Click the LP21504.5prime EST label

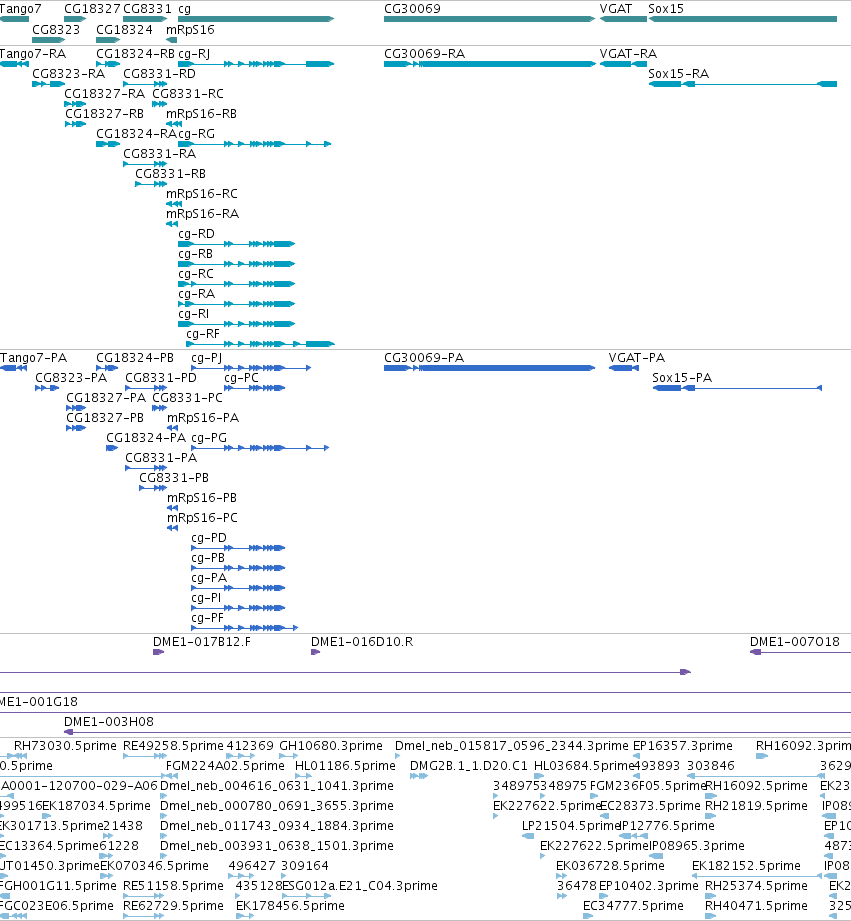pyautogui.click(x=571, y=826)
